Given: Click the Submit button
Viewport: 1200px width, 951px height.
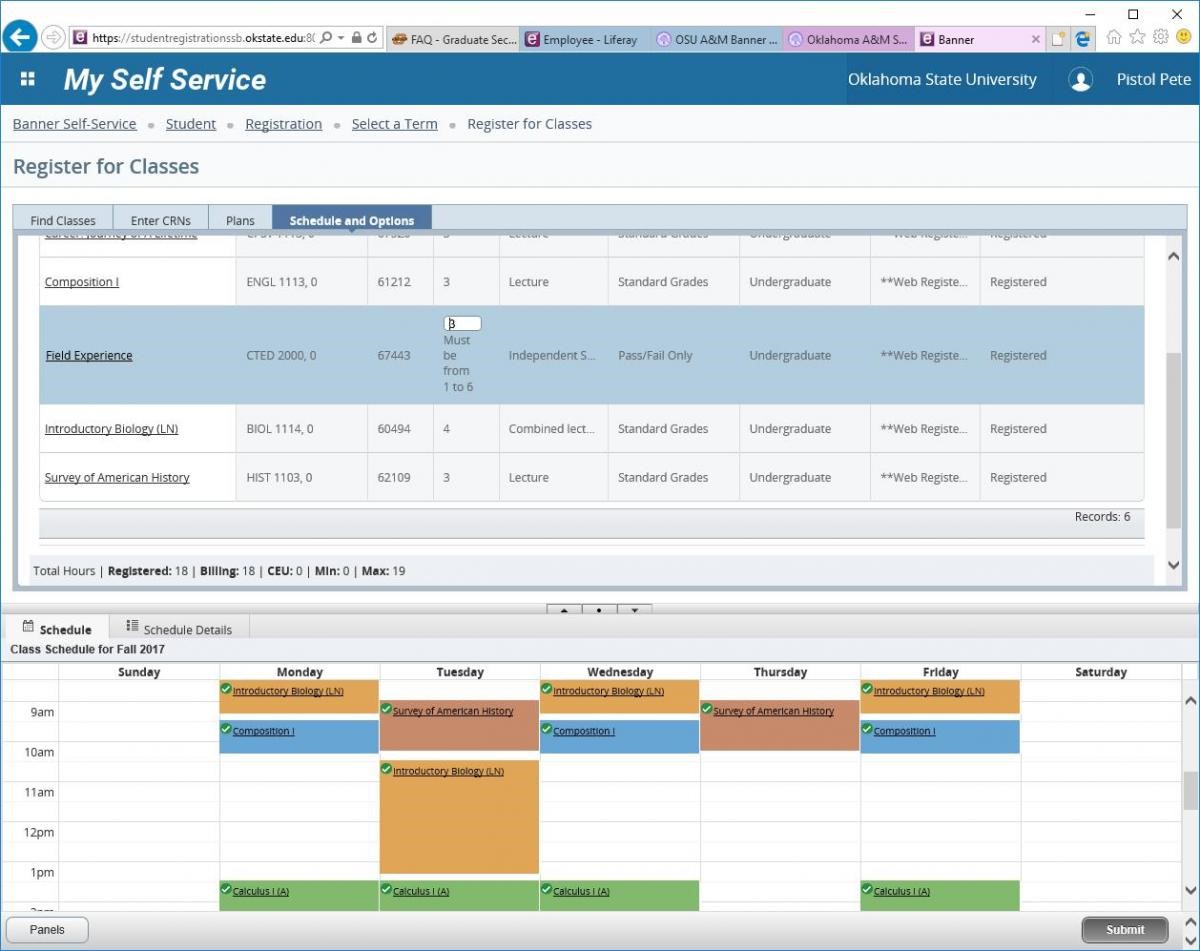Looking at the screenshot, I should click(x=1124, y=929).
